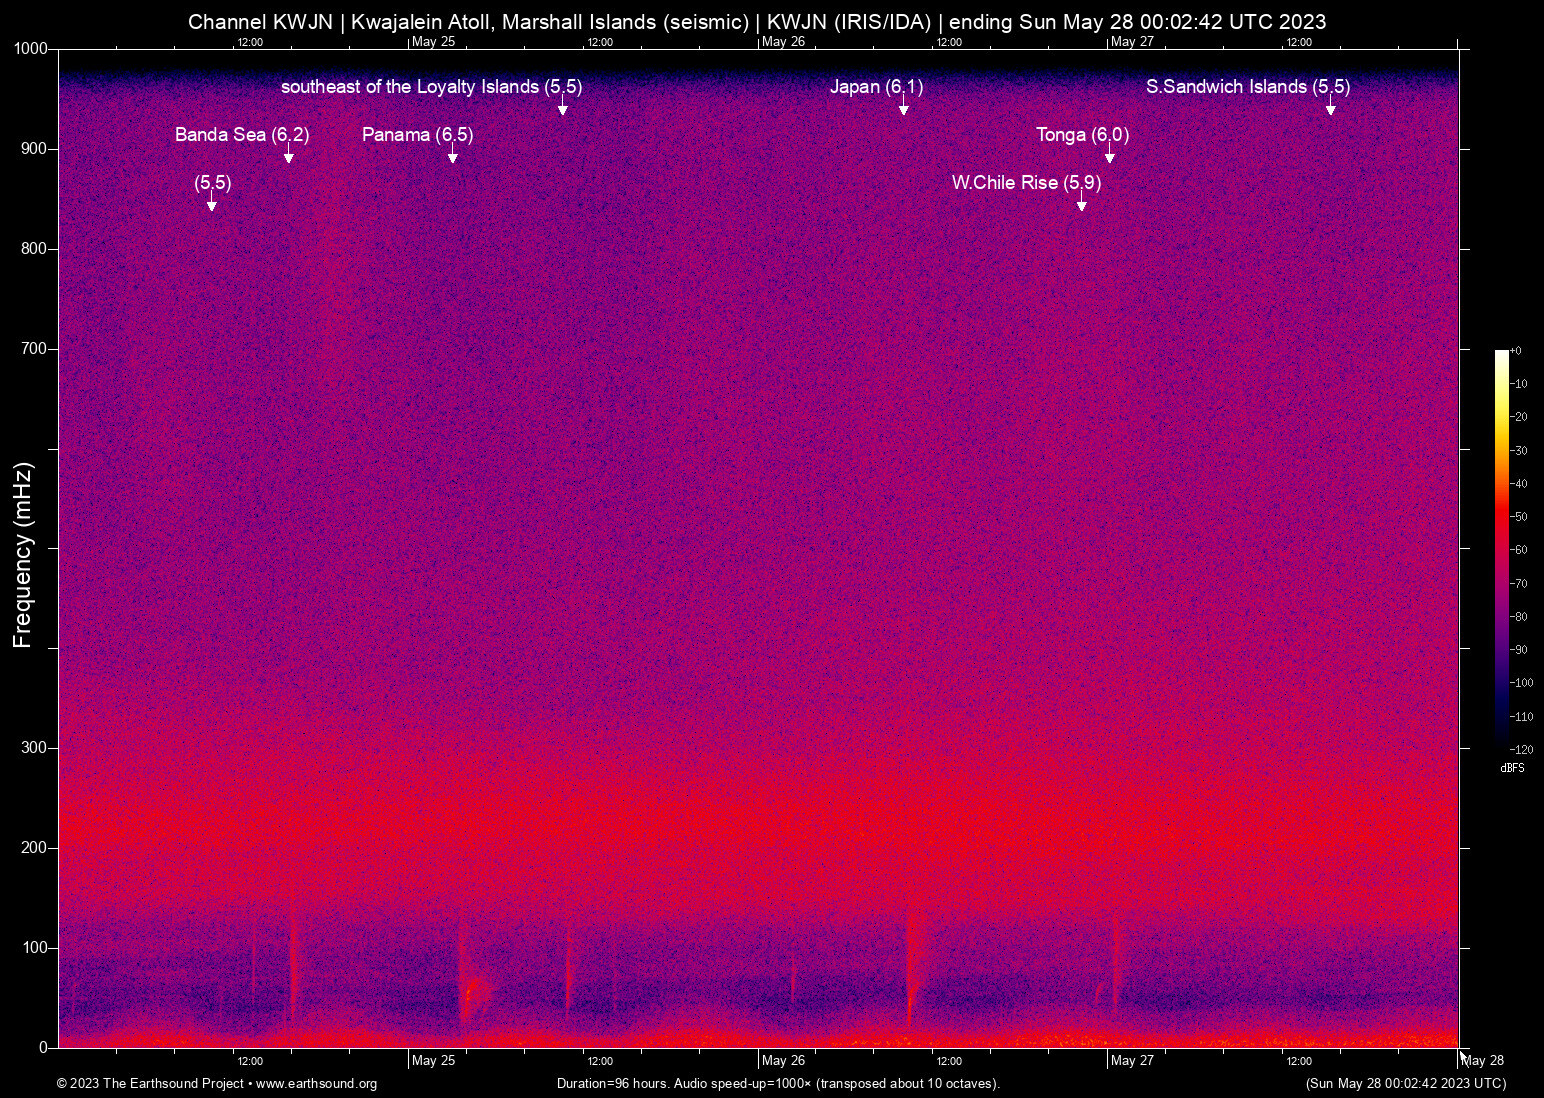Click the 1000 tick label on the frequency axis
The image size is (1544, 1098).
point(30,49)
